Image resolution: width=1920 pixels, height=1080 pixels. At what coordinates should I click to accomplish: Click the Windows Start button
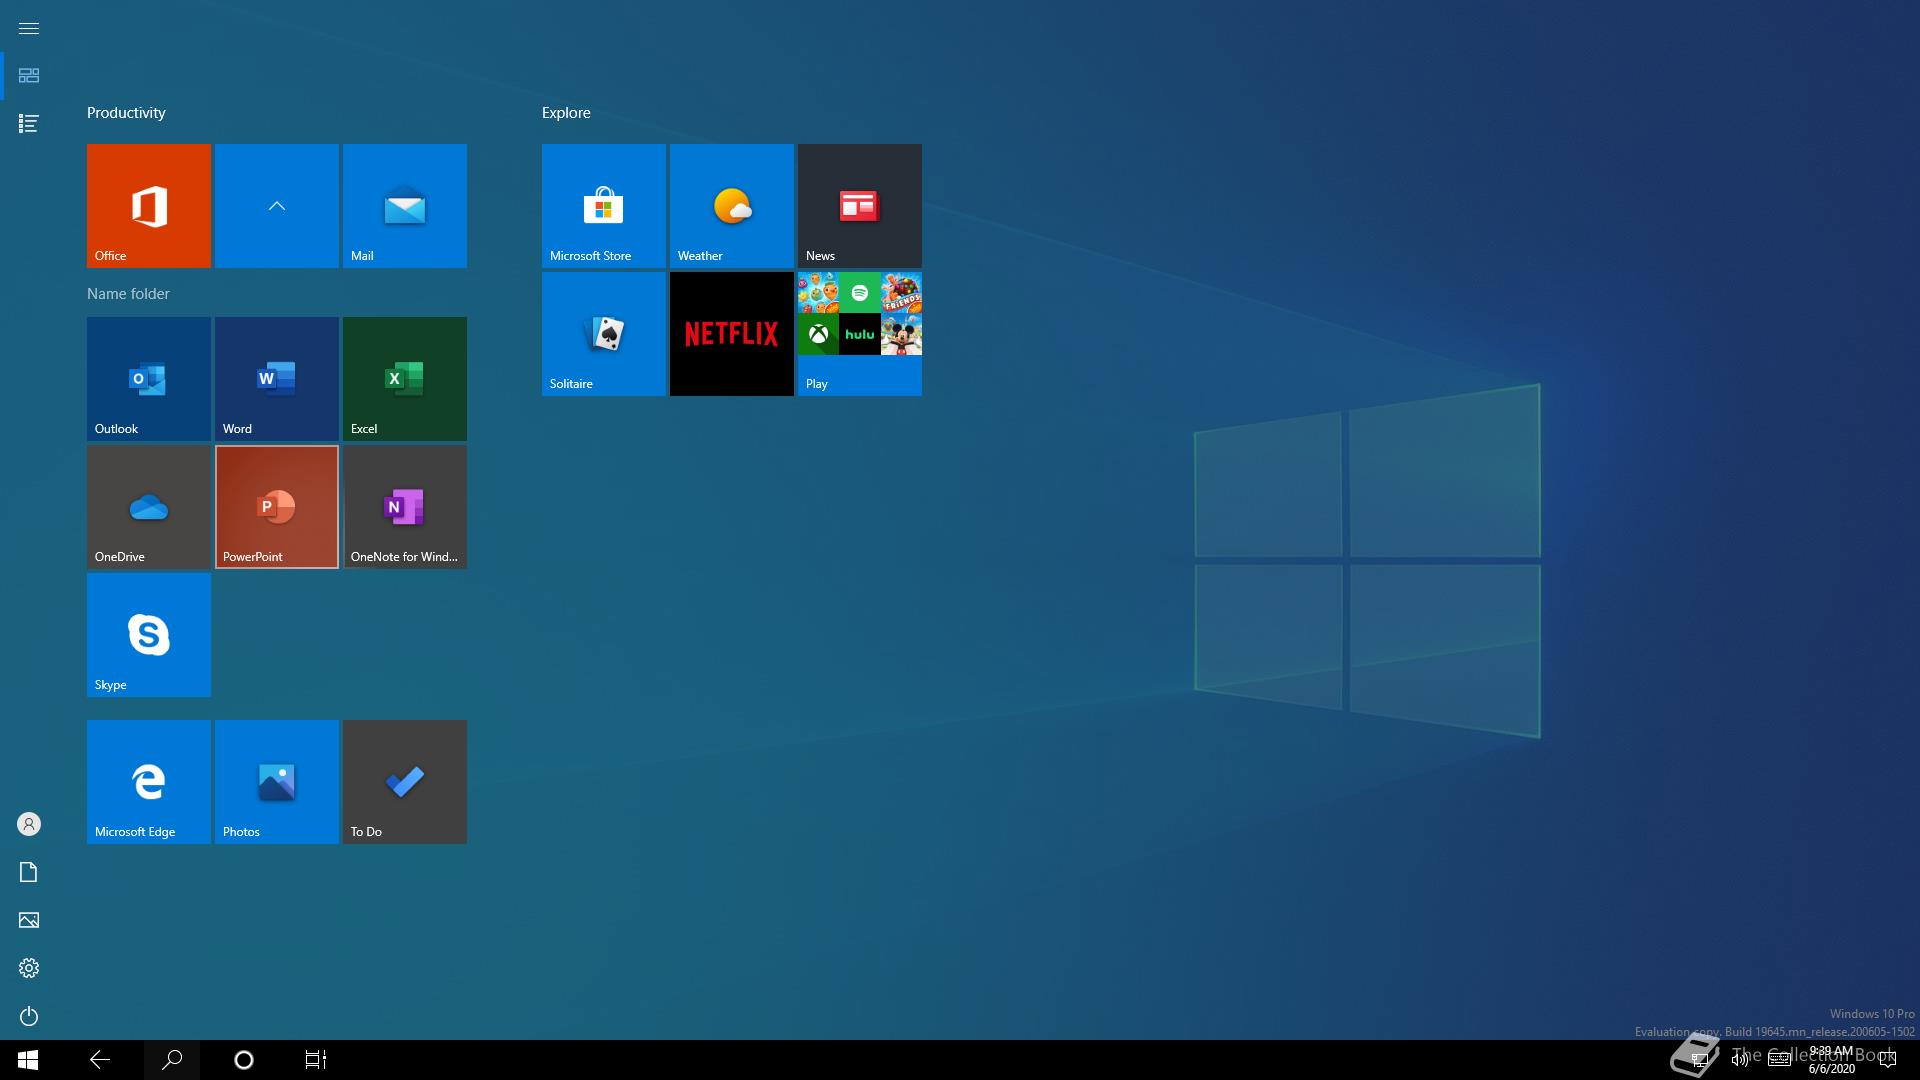[28, 1060]
